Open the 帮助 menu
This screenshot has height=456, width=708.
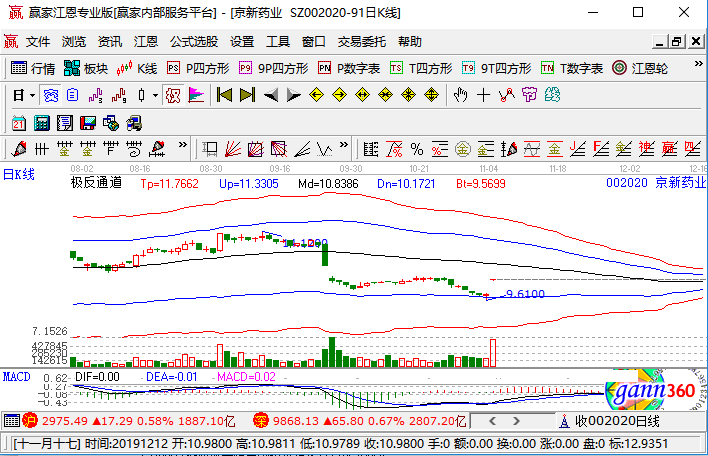coord(410,42)
